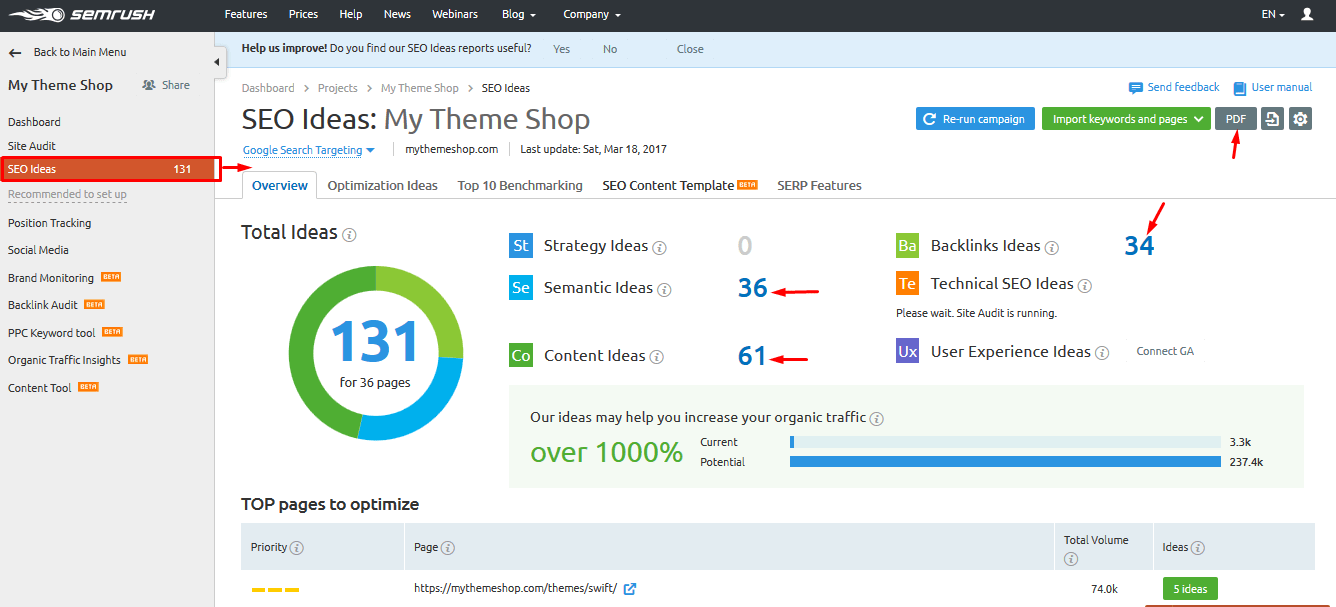Click the 5 ideas button

point(1190,589)
